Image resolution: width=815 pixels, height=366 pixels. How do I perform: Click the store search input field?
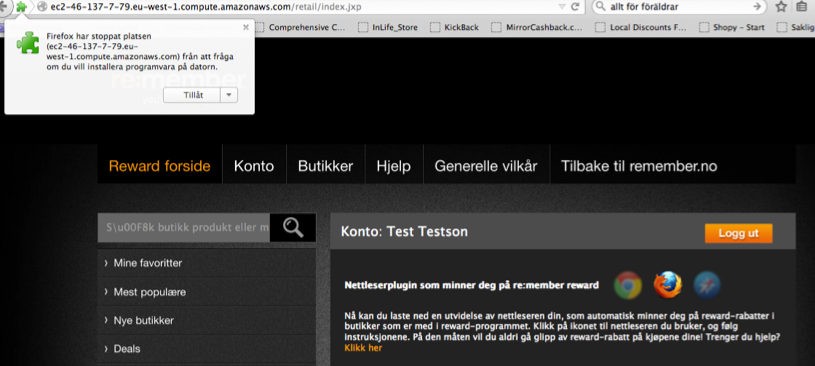pos(184,227)
